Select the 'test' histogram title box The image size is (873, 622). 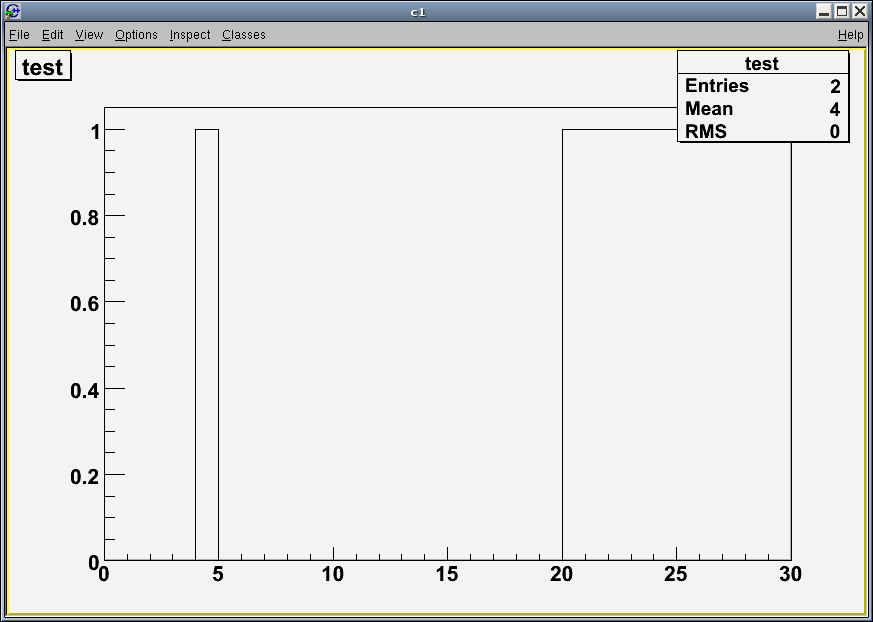coord(43,68)
